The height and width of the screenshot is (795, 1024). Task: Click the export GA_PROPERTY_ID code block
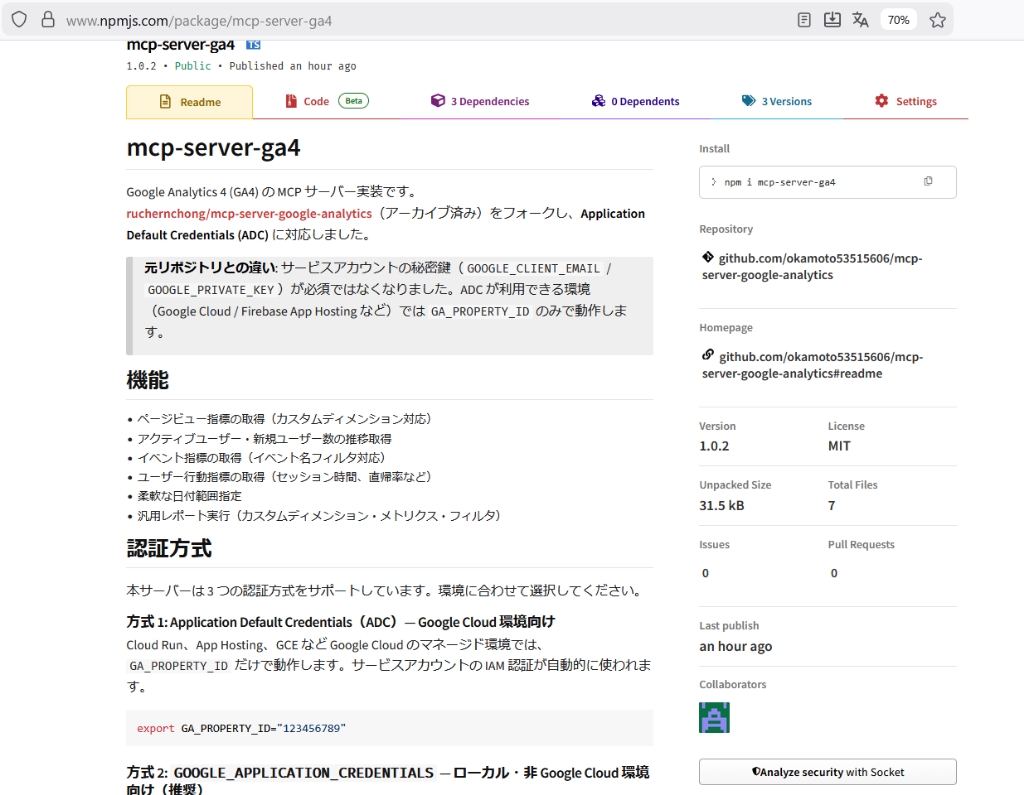(x=389, y=728)
